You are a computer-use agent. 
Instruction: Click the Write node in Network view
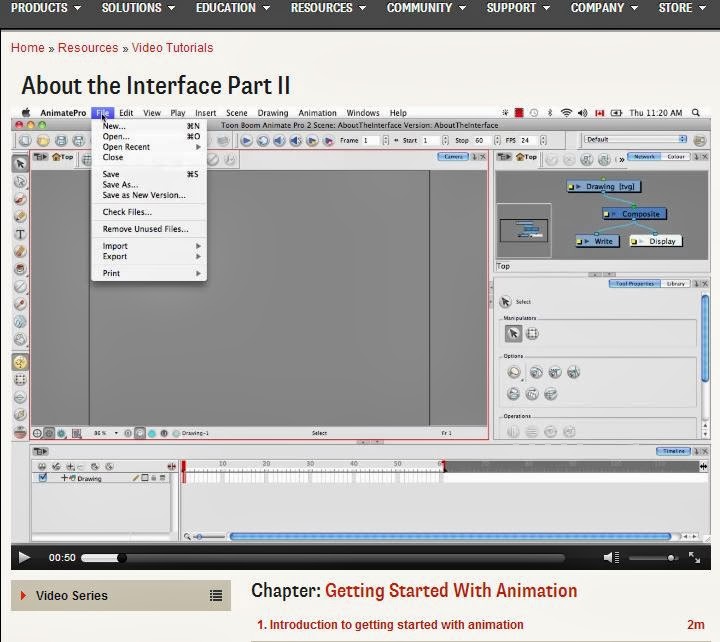click(598, 241)
